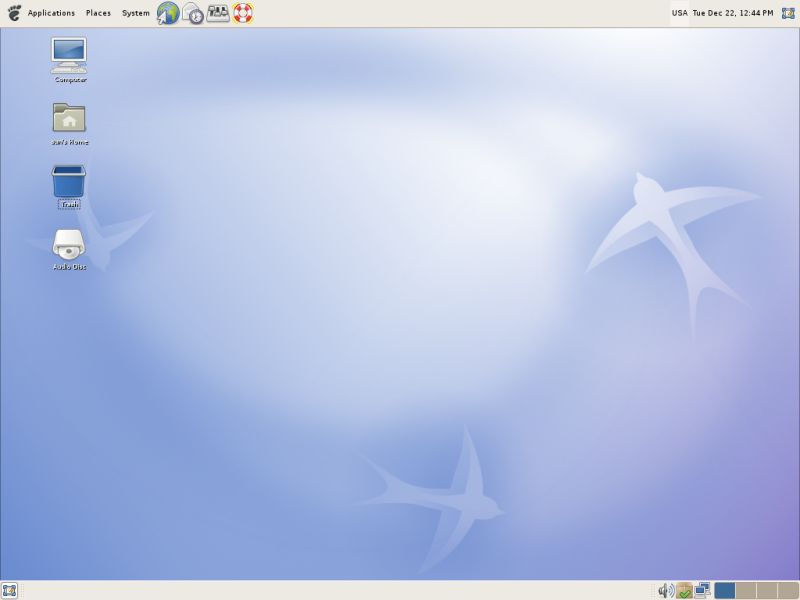800x600 pixels.
Task: Click the clock showing Tue Dec 22
Action: tap(732, 13)
